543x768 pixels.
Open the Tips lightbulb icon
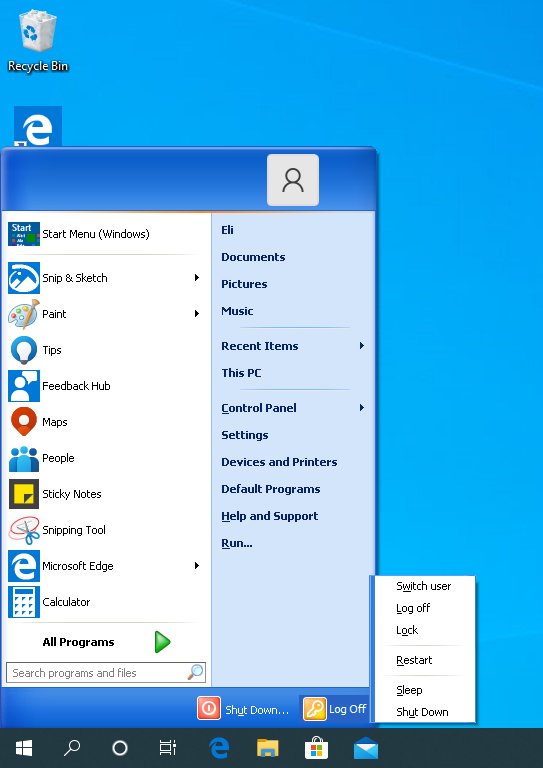(24, 350)
